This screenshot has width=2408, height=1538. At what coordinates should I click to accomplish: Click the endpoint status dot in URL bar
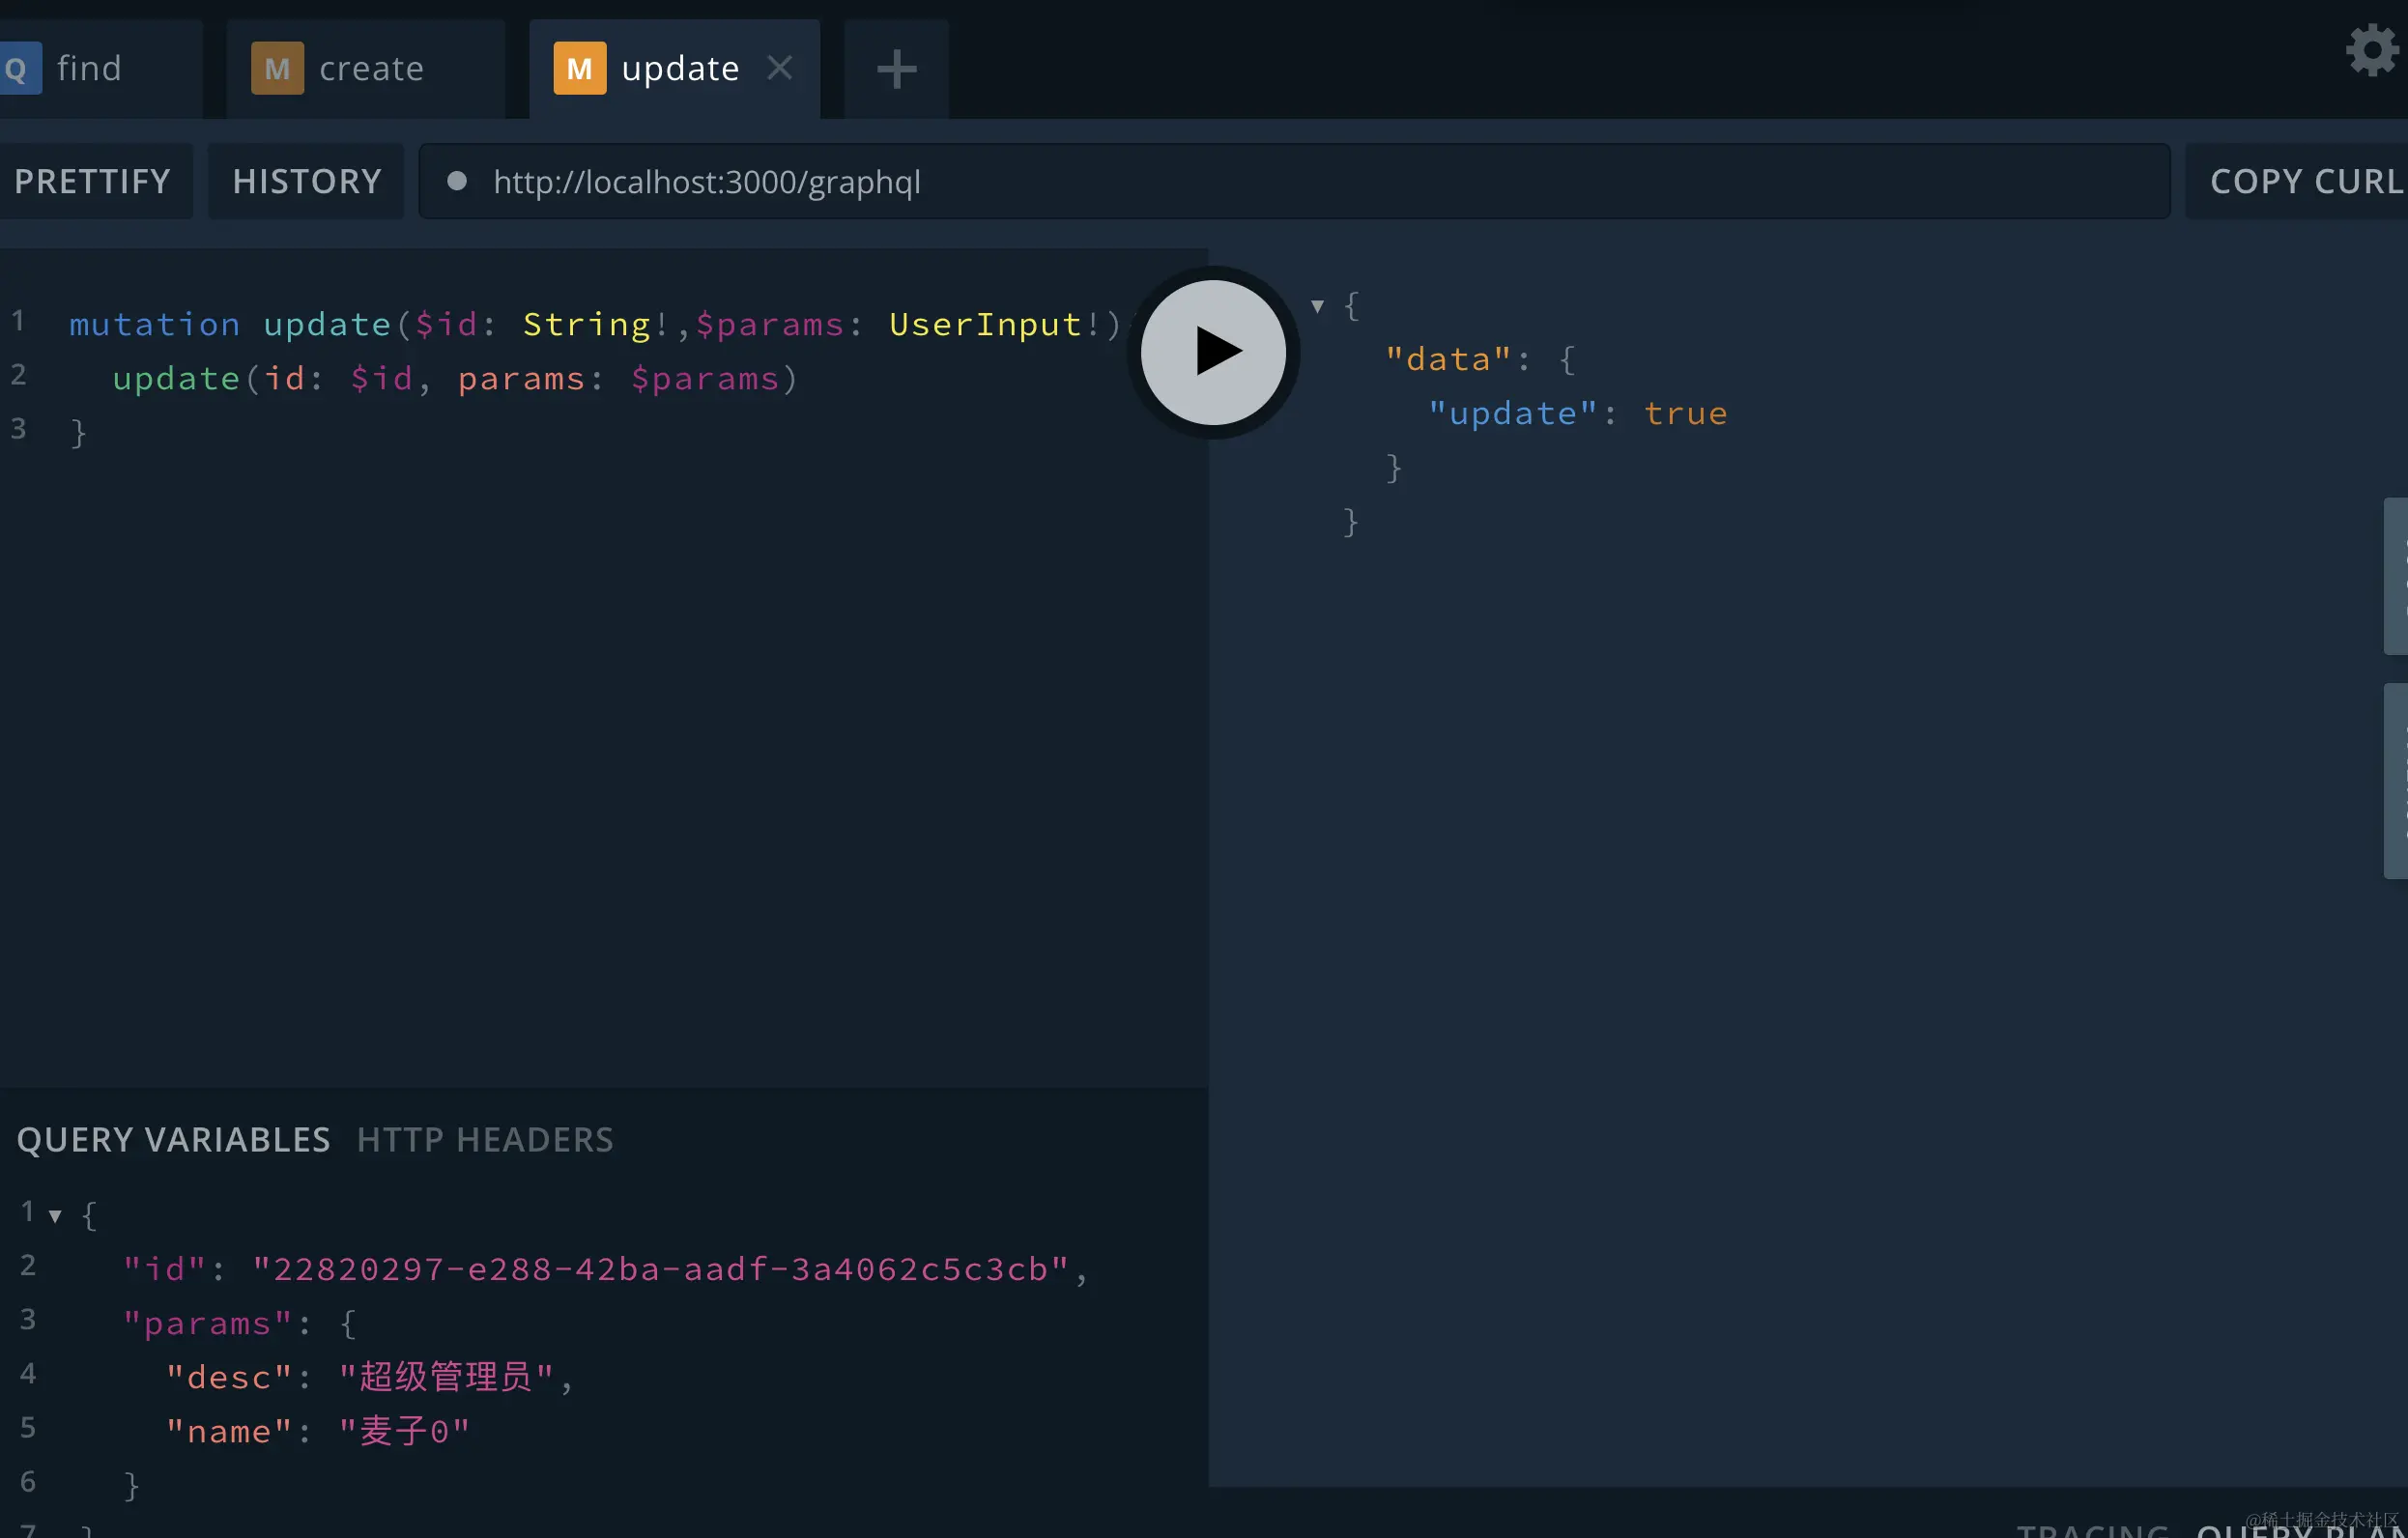click(x=456, y=181)
